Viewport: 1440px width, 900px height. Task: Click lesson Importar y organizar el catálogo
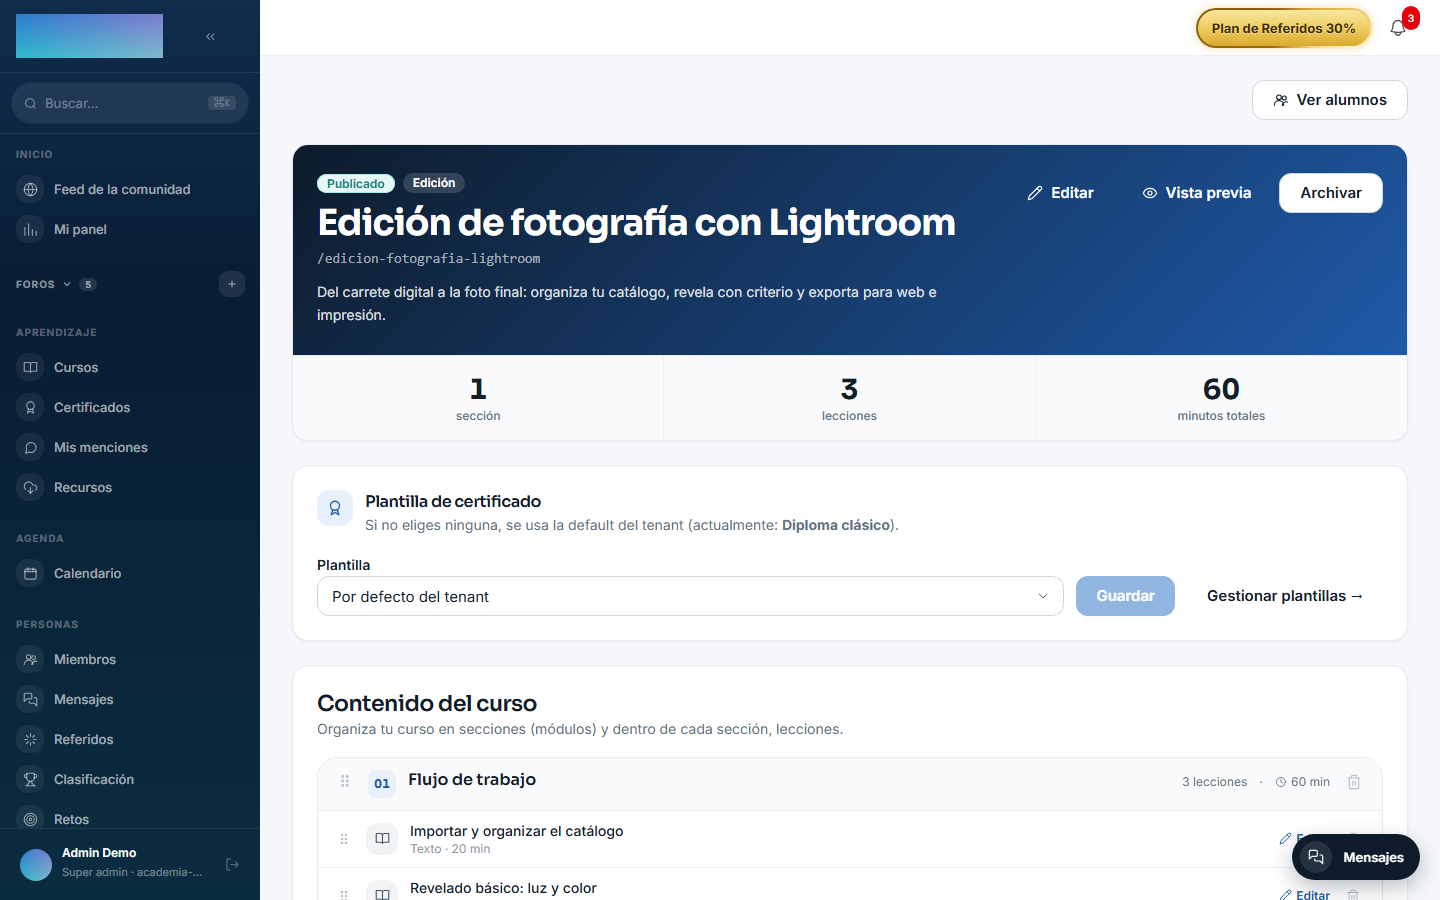(x=516, y=831)
